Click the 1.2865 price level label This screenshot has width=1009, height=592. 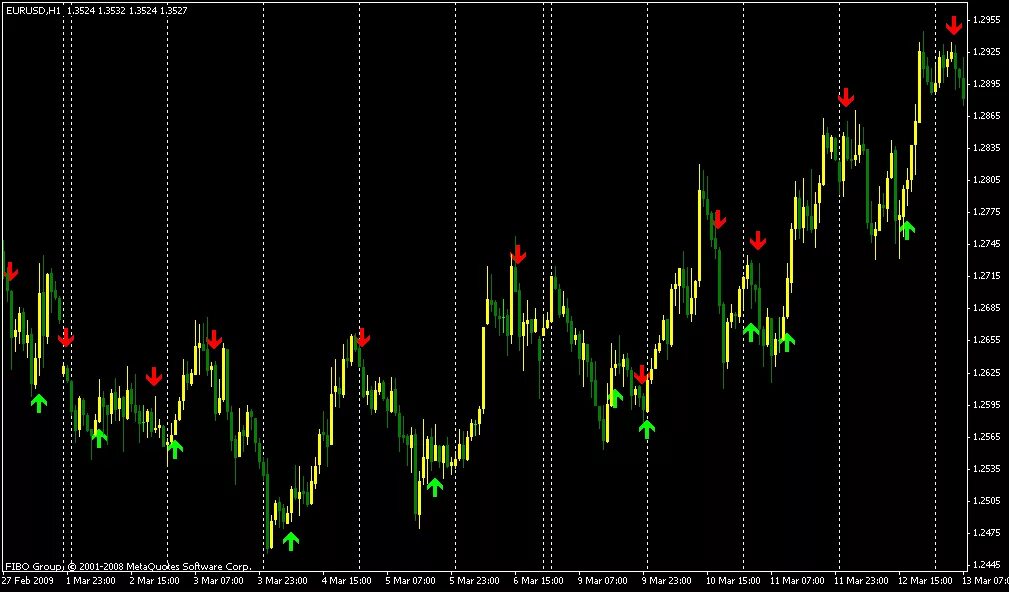tap(986, 116)
